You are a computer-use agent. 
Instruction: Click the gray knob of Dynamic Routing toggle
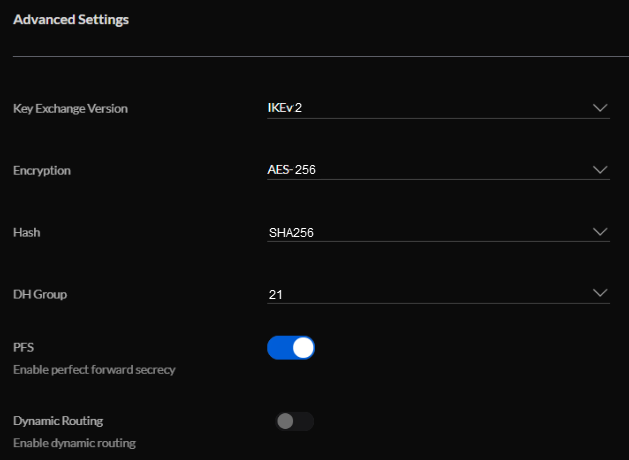coord(286,421)
